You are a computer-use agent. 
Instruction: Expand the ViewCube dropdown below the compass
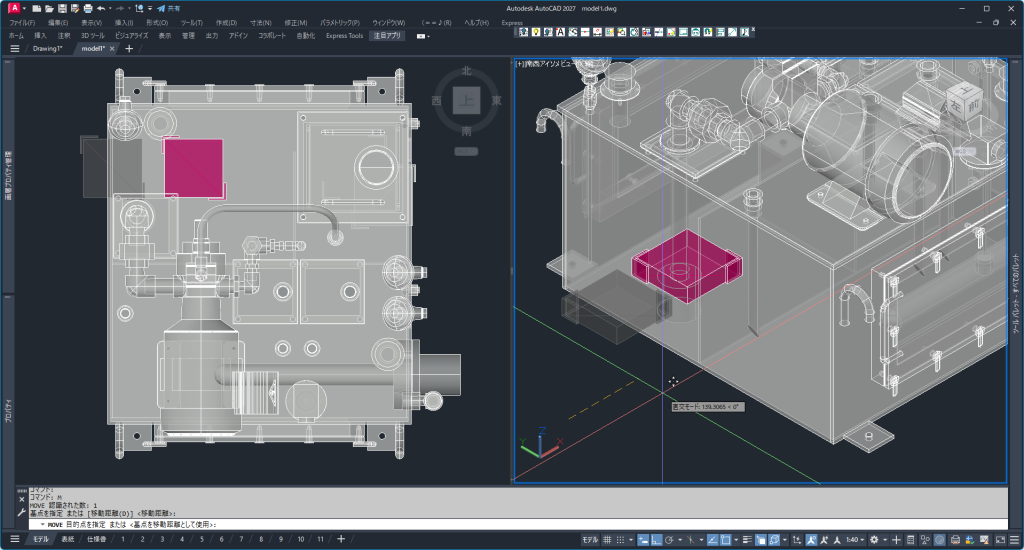pos(466,151)
